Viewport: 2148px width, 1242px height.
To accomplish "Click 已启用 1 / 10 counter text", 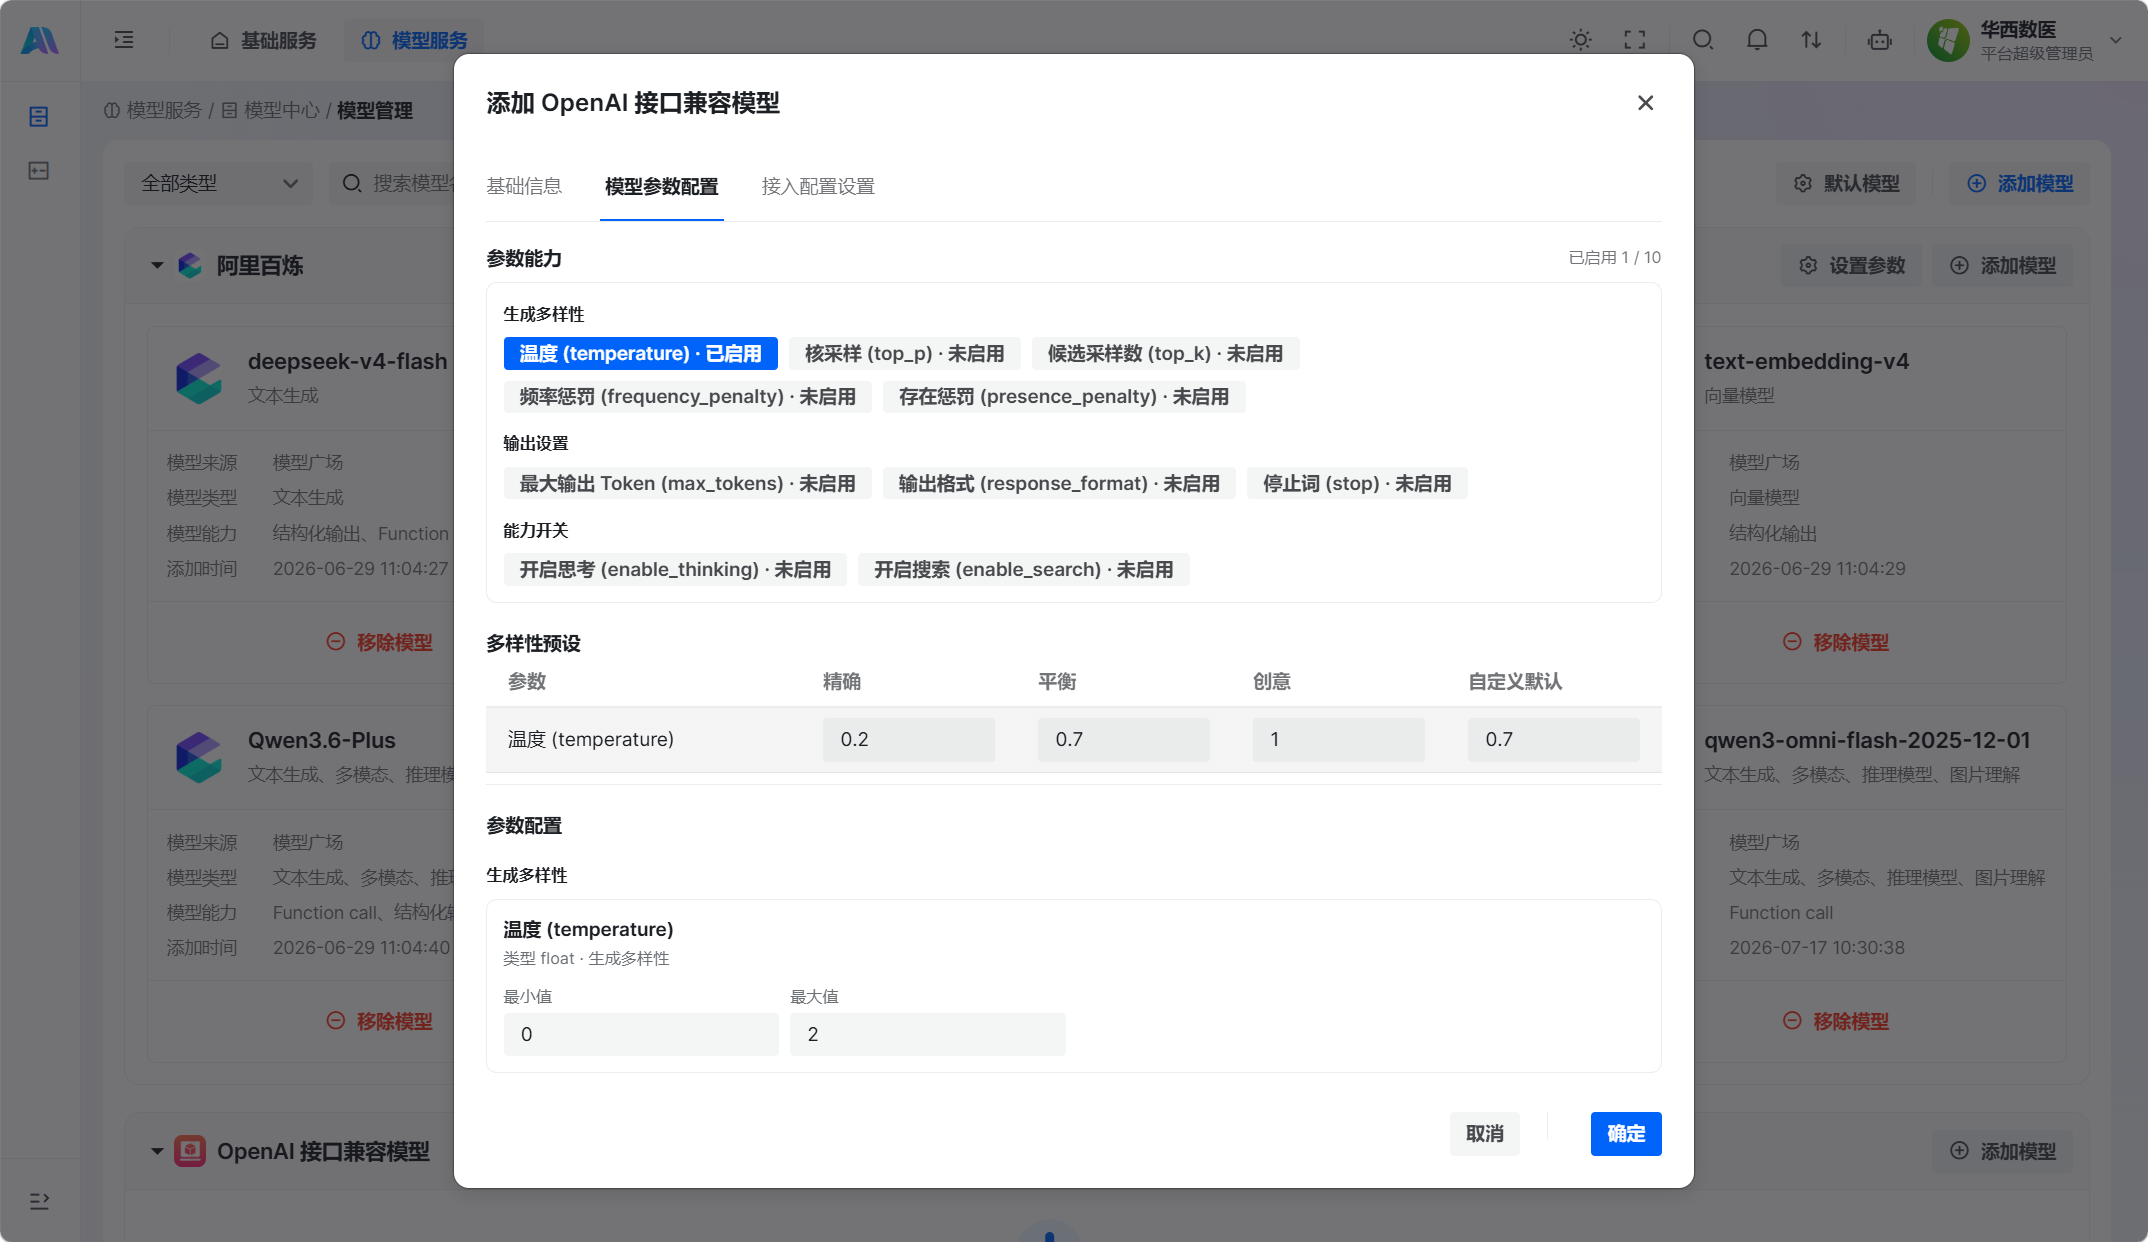I will point(1615,258).
